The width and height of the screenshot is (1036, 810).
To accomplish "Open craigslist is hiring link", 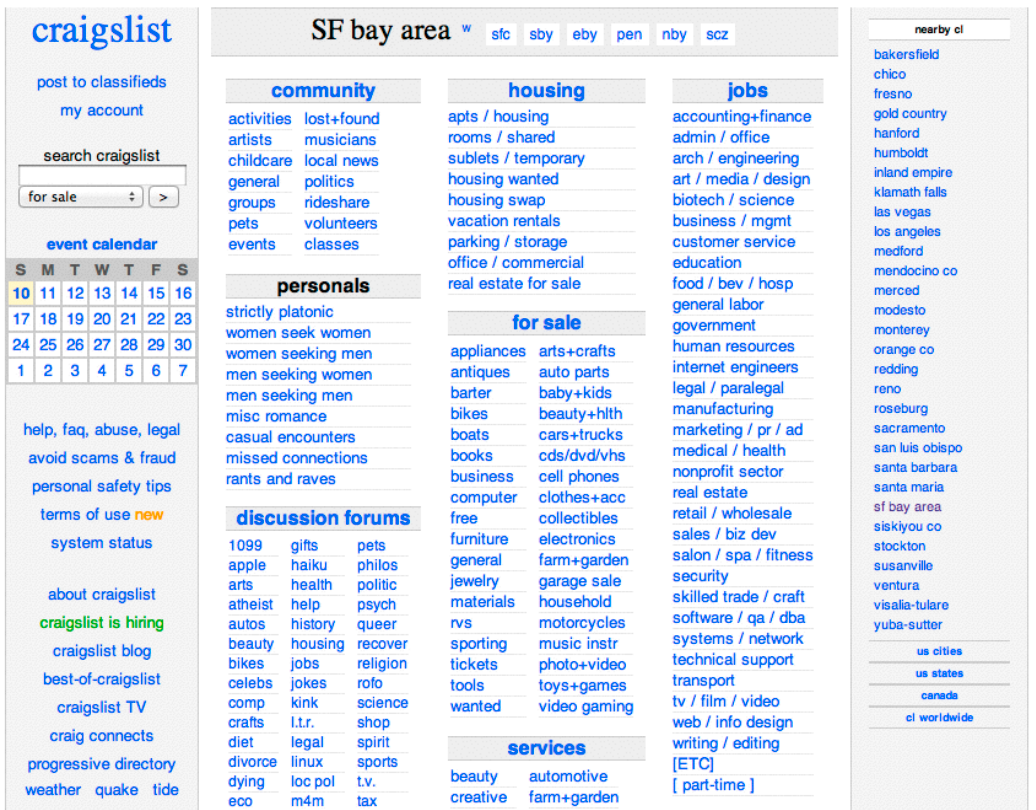I will pos(102,623).
